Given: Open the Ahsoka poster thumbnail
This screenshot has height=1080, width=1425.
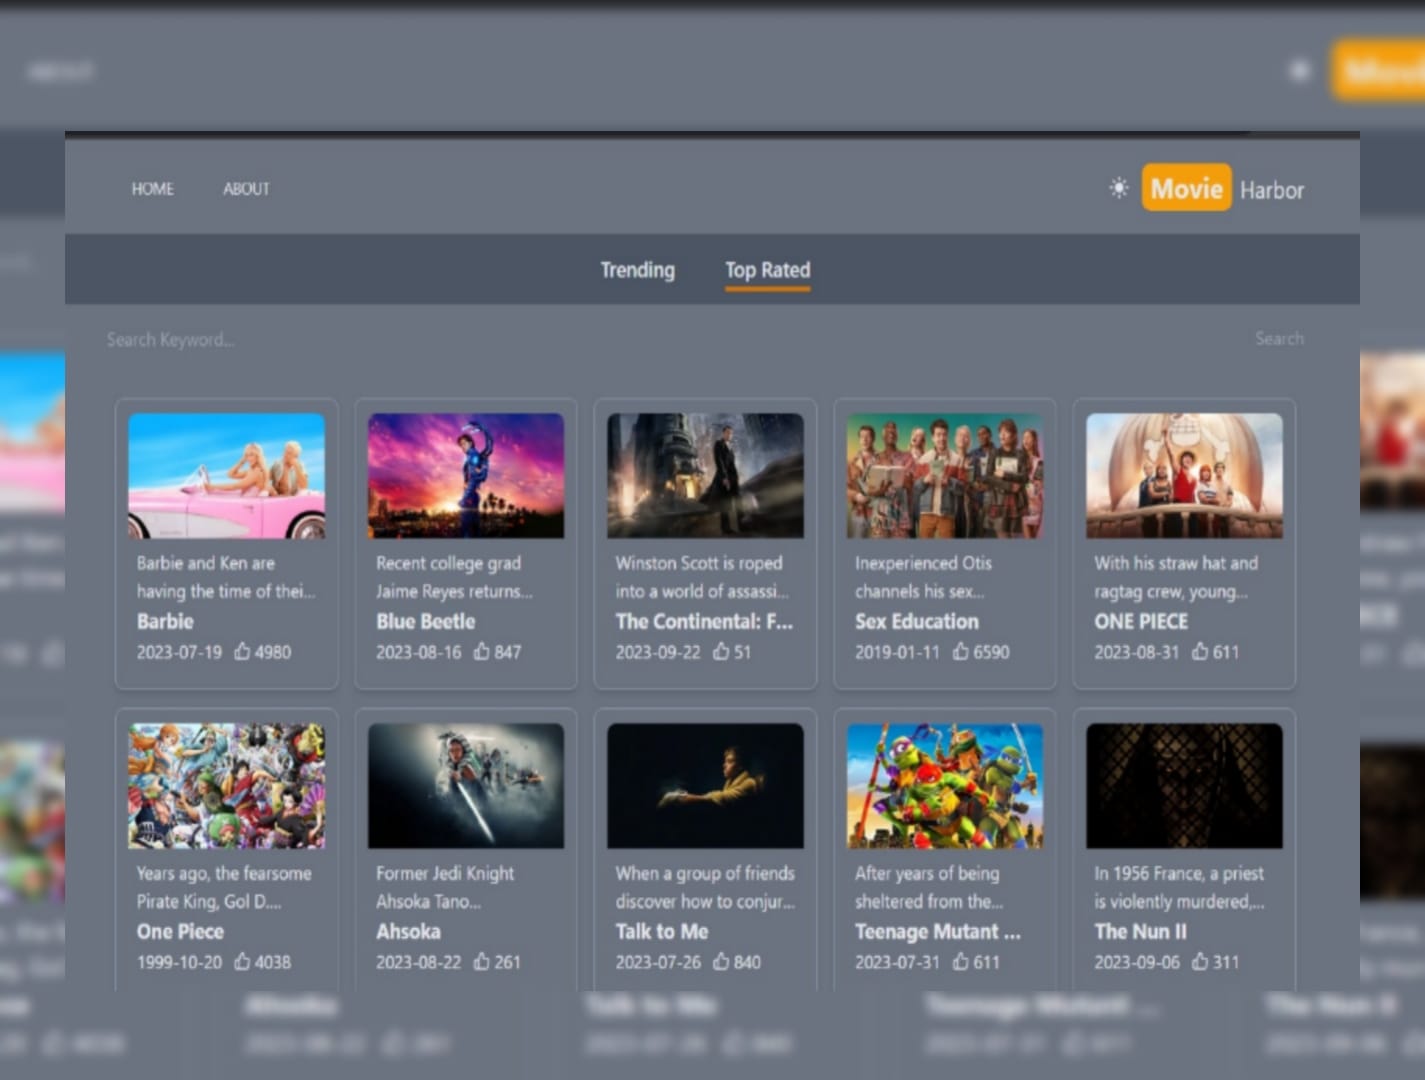Looking at the screenshot, I should coord(466,786).
